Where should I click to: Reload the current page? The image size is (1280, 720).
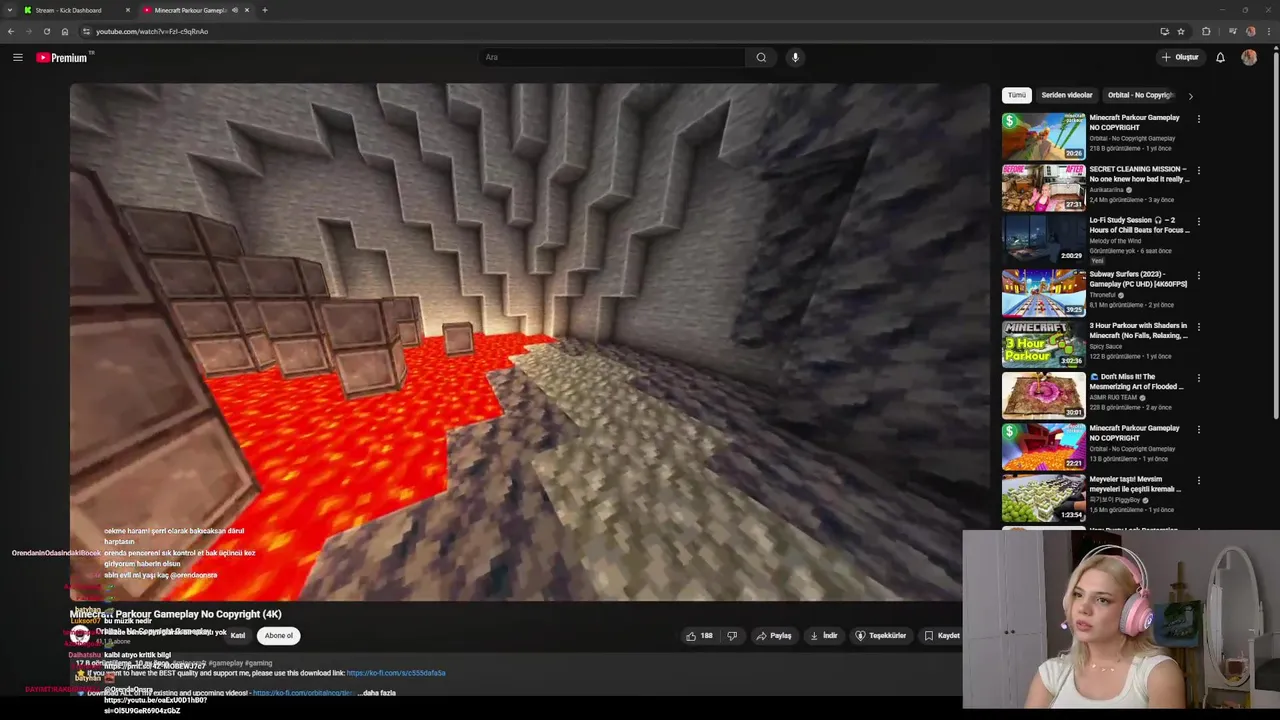tap(46, 31)
